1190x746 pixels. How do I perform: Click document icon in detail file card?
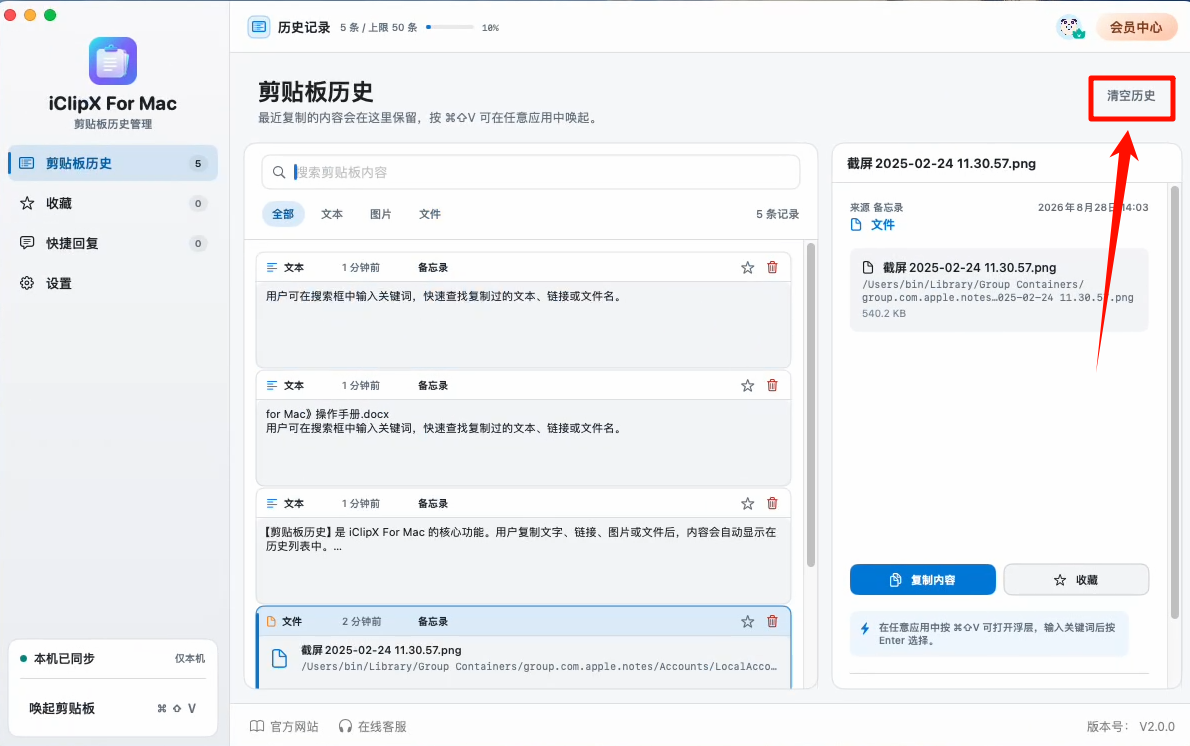[x=867, y=267]
